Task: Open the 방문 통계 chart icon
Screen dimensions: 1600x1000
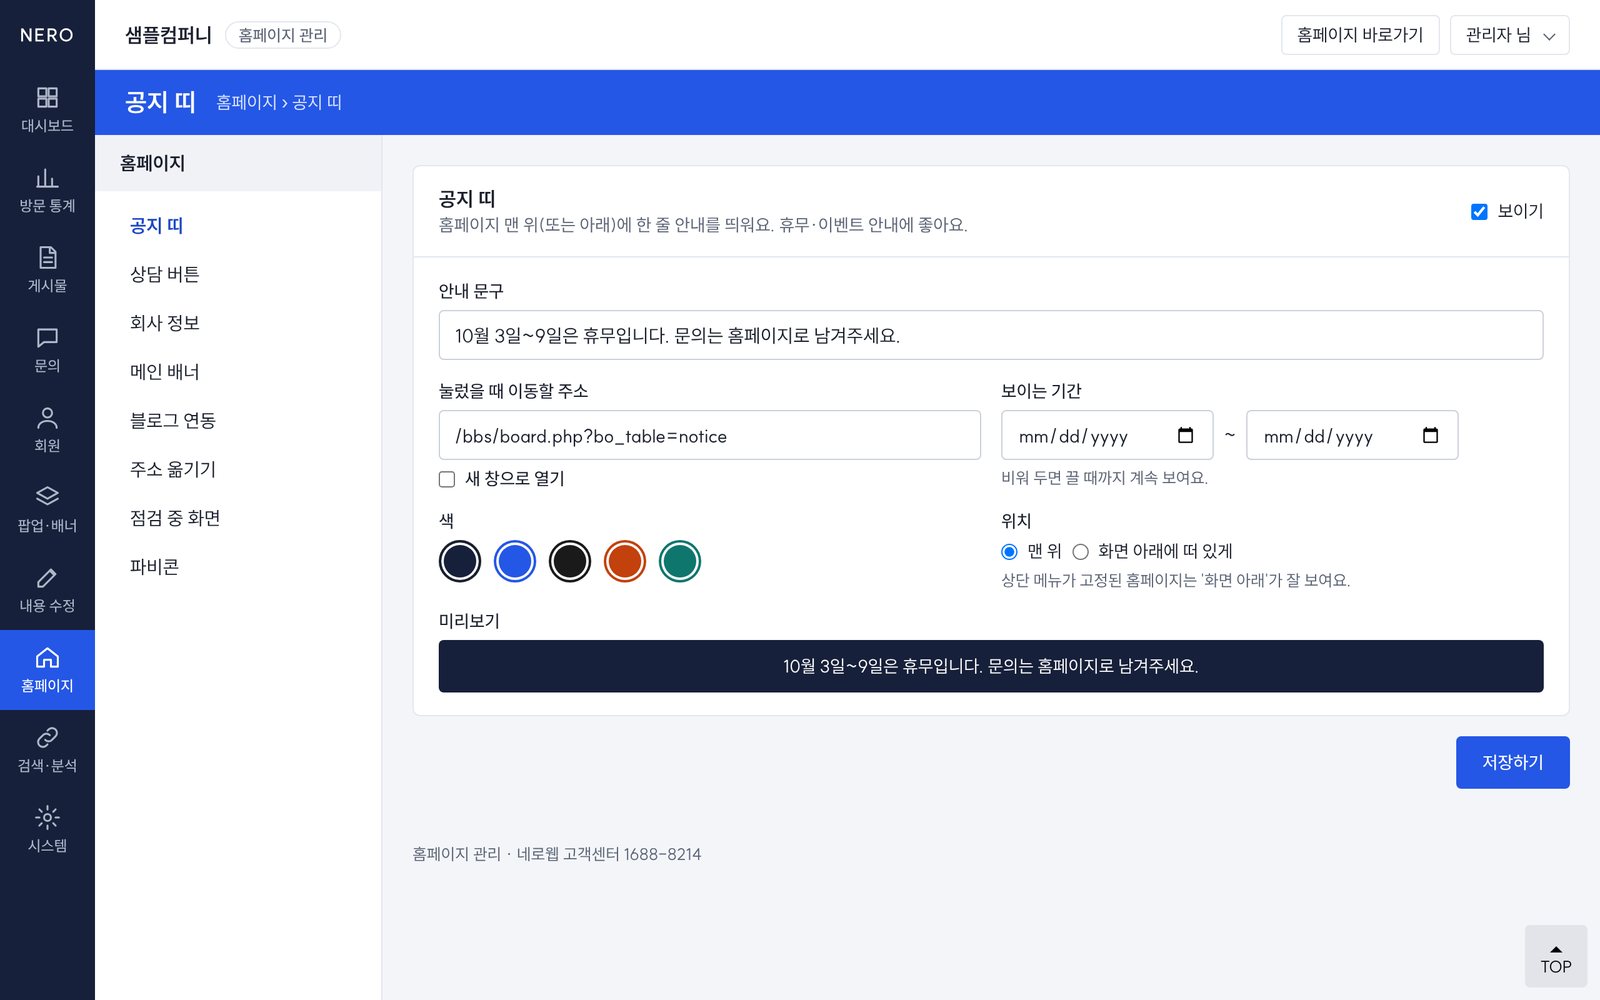Action: coord(47,177)
